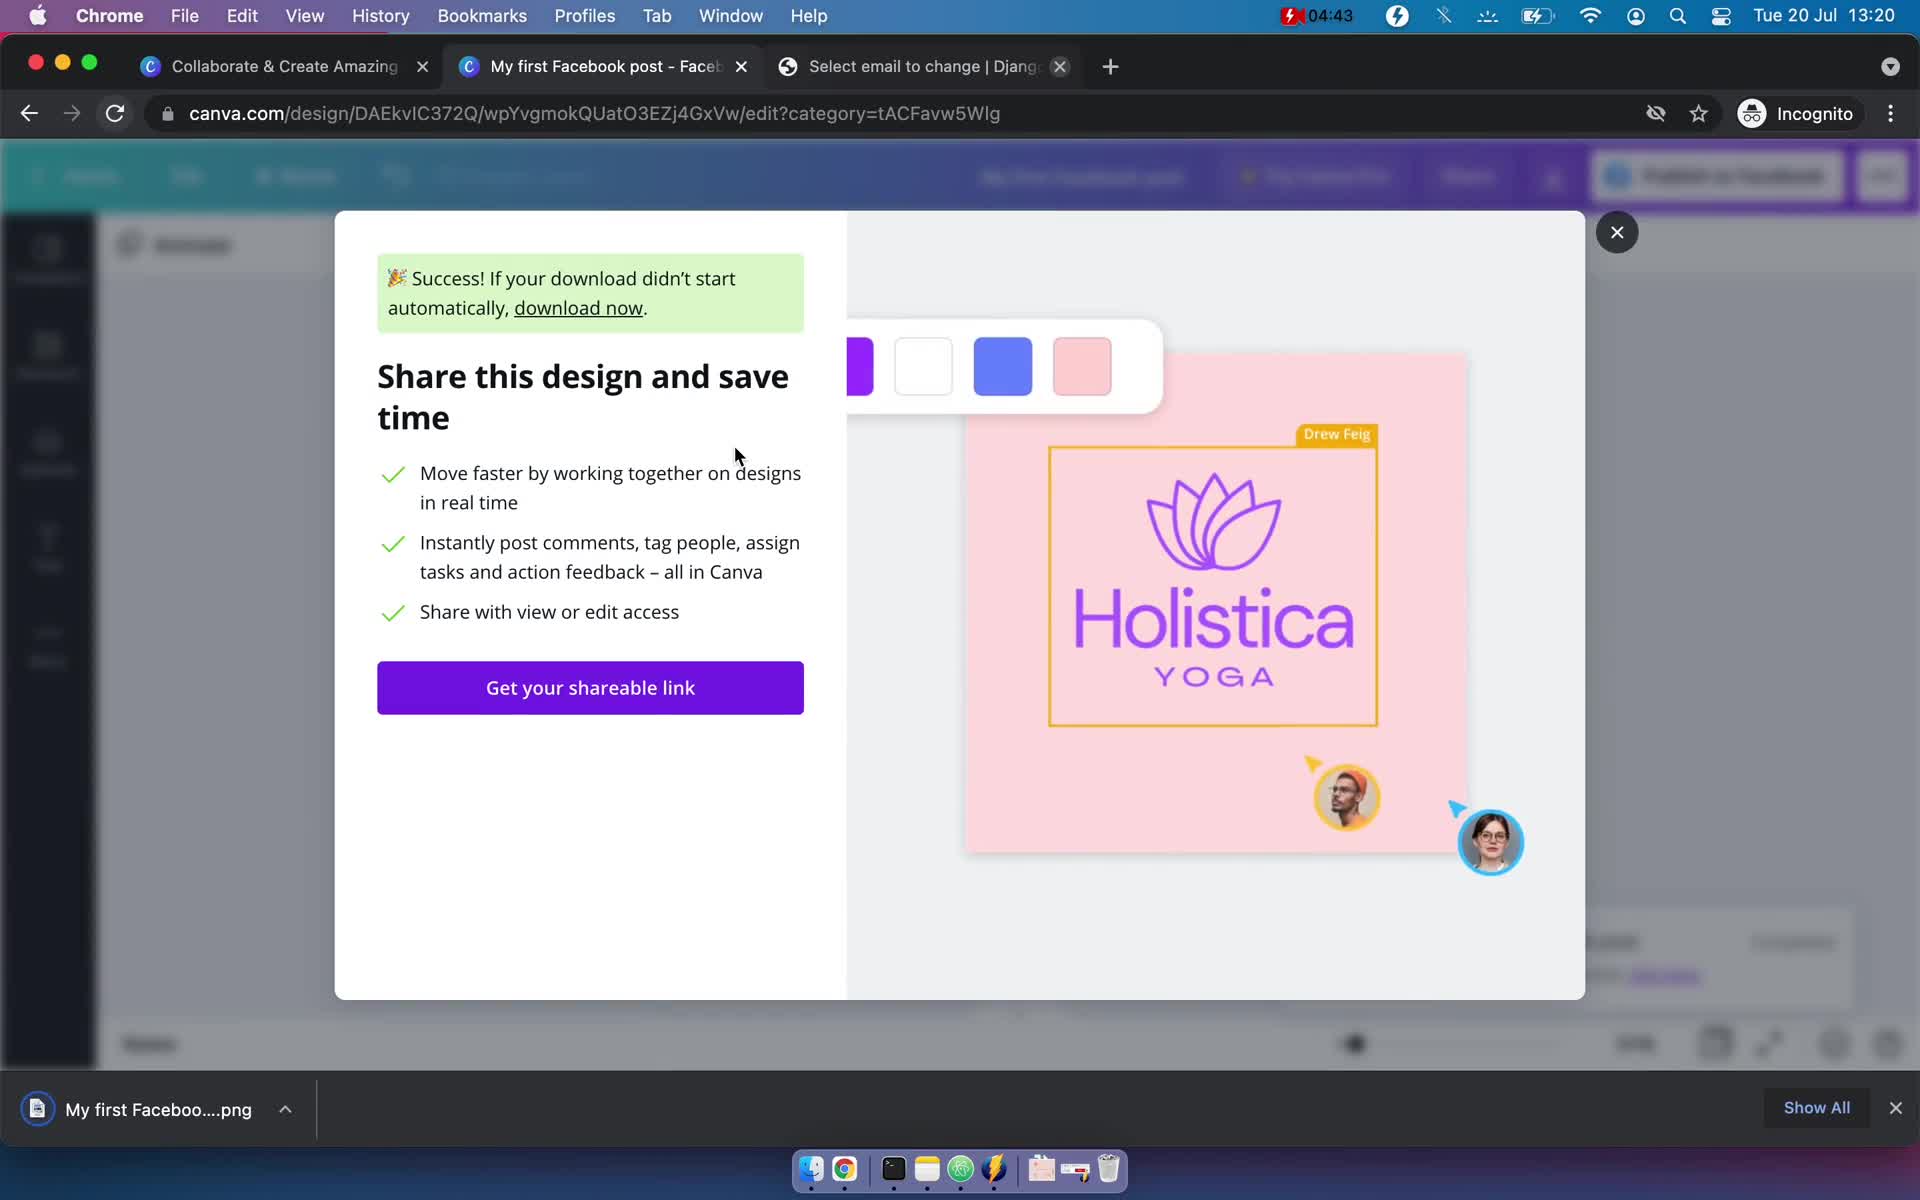Image resolution: width=1920 pixels, height=1200 pixels.
Task: Open Terminal from the dock
Action: tap(894, 1168)
